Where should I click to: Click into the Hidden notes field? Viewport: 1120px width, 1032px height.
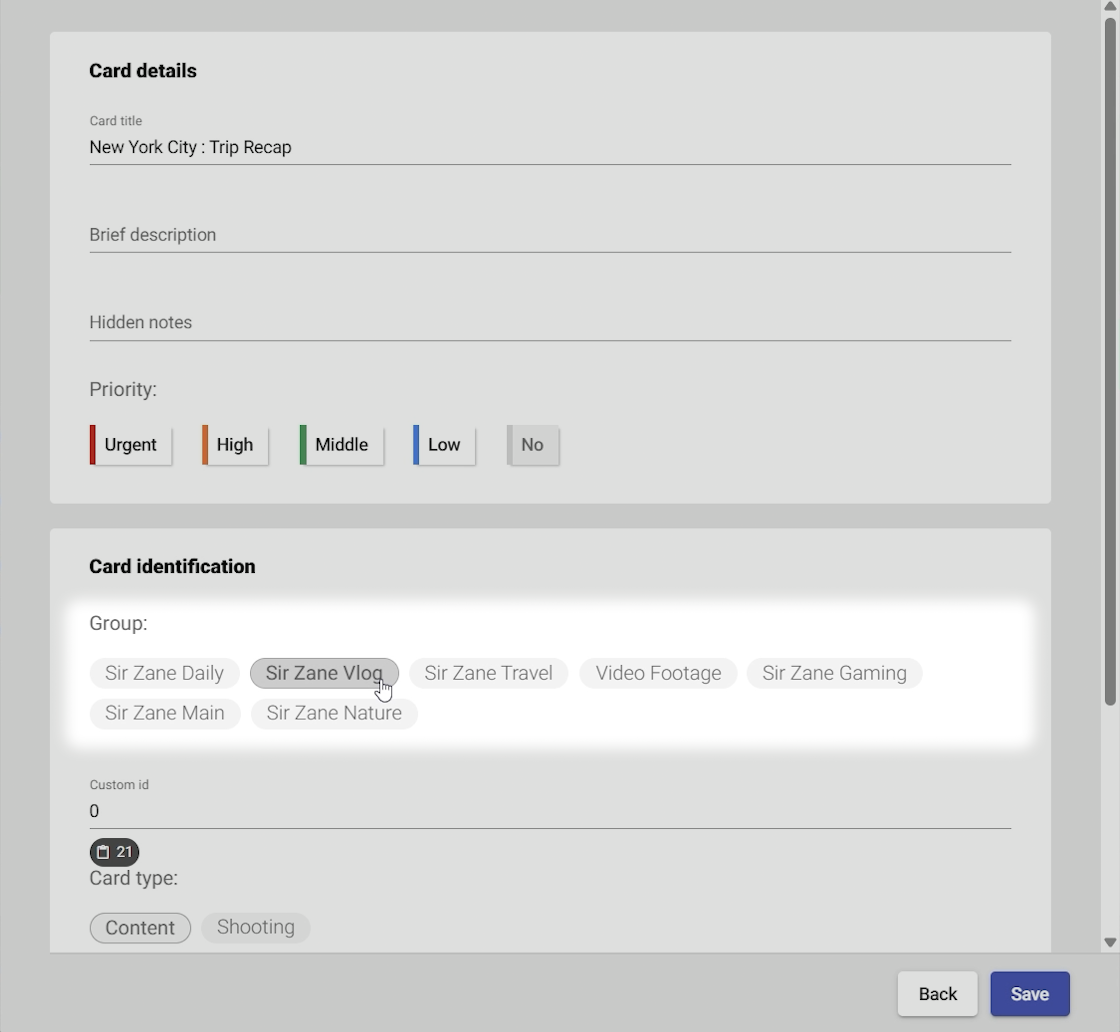point(550,322)
